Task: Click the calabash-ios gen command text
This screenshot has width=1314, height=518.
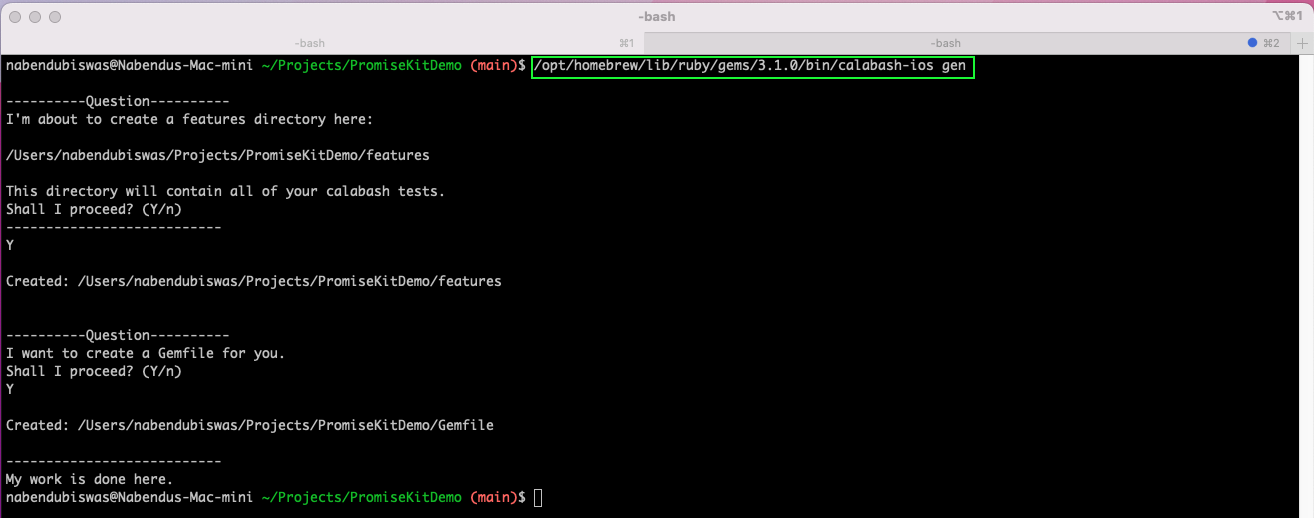Action: coord(751,66)
